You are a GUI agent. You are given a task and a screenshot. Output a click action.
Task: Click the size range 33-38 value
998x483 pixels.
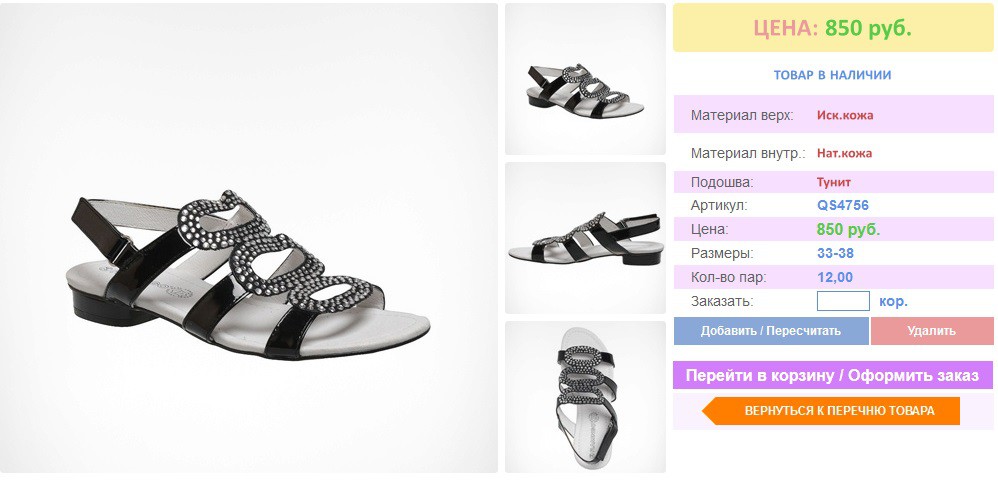pos(835,253)
